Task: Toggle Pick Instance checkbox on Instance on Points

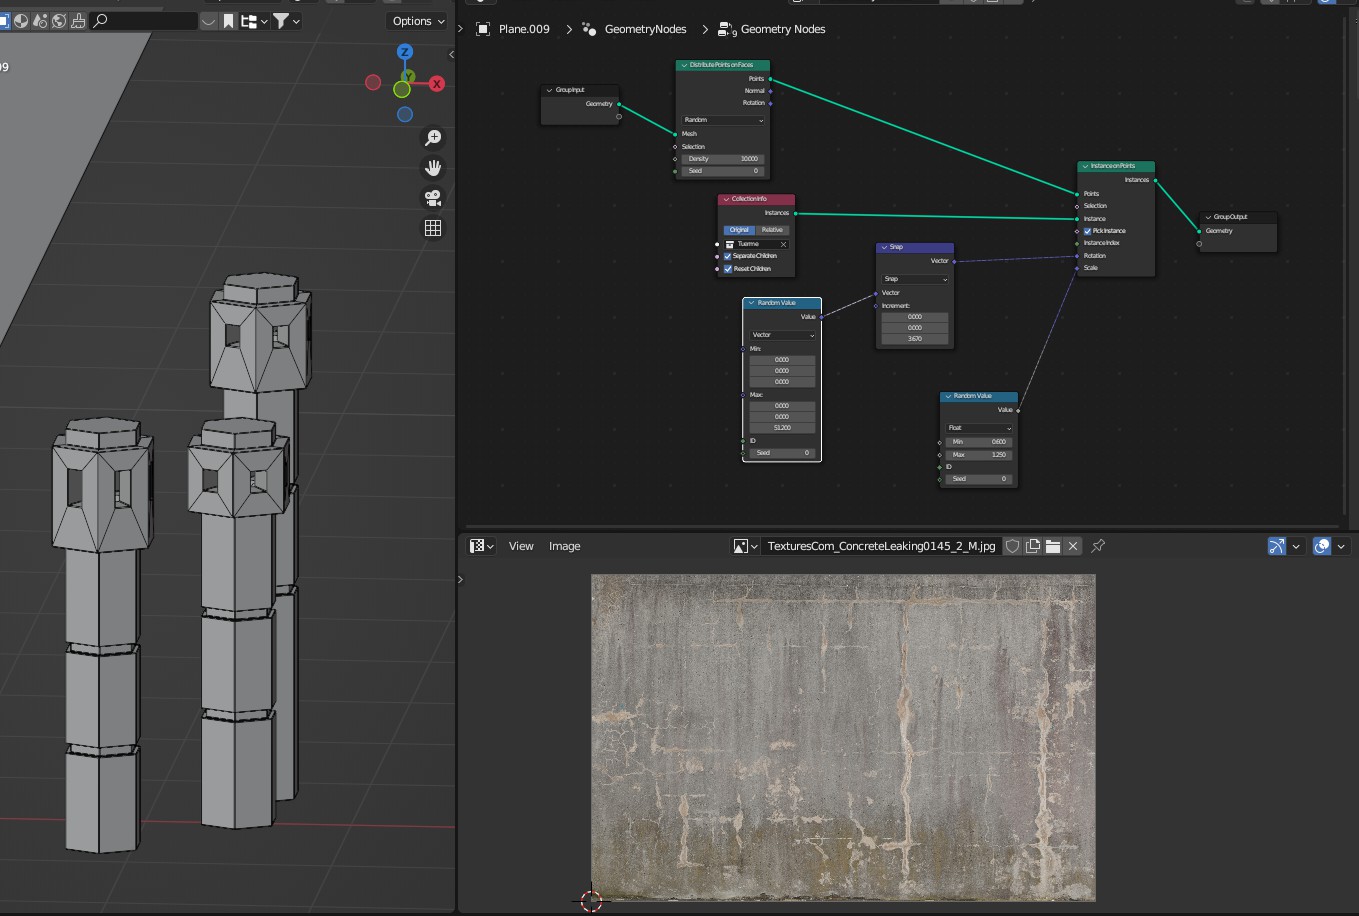Action: coord(1088,231)
